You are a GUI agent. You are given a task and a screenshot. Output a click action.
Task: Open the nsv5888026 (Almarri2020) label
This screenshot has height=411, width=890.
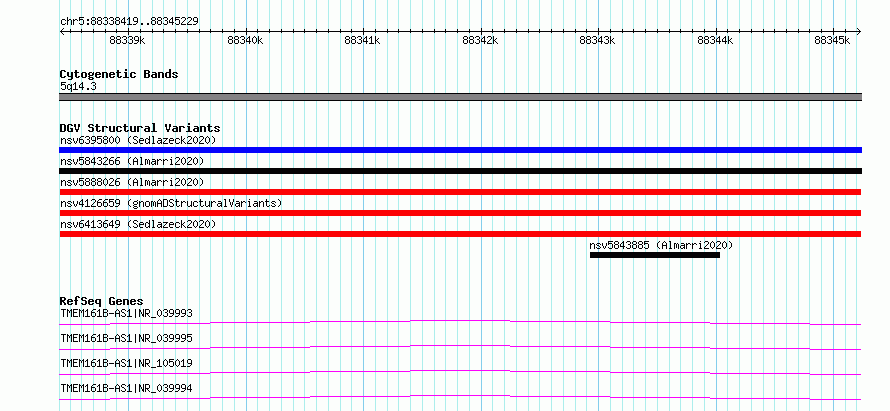coord(132,182)
